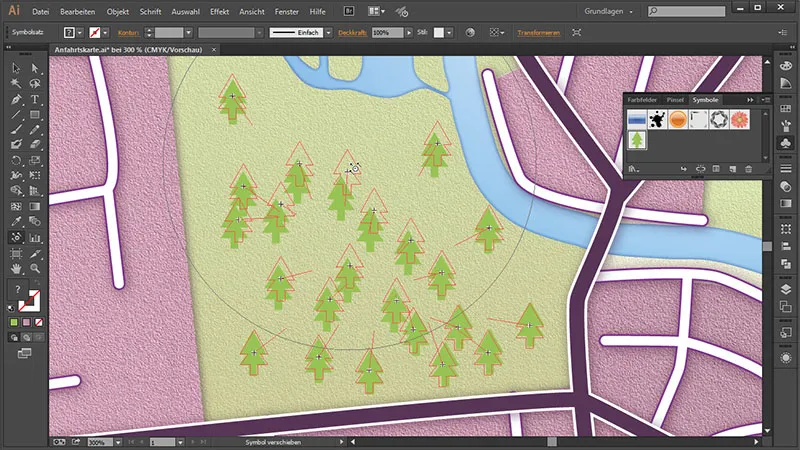The width and height of the screenshot is (800, 450).
Task: Open the Datei menu
Action: 41,11
